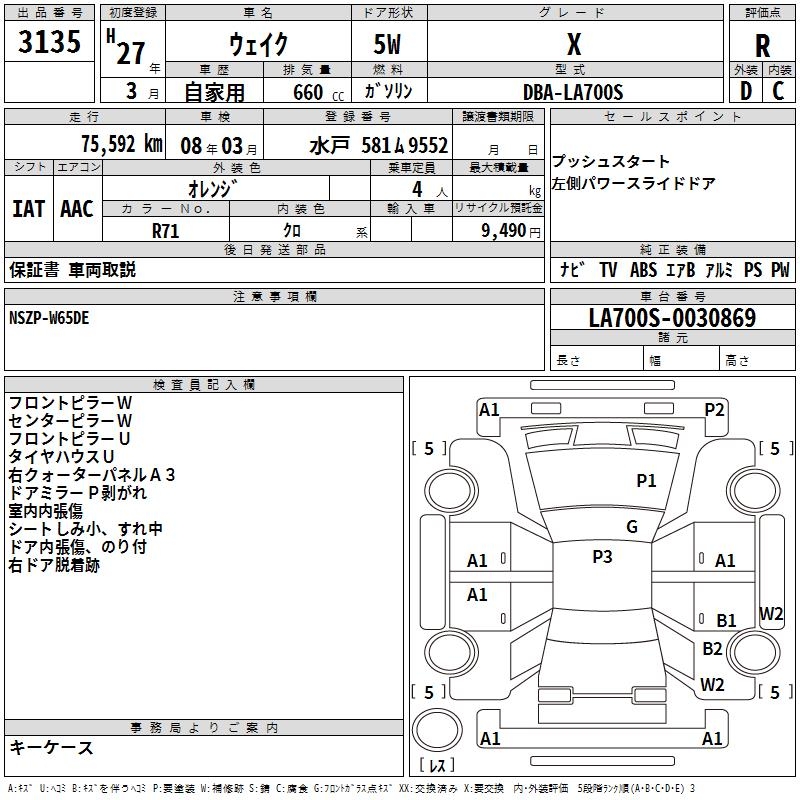Click 保証書 車両取説 in later-shipped parts

(x=72, y=270)
